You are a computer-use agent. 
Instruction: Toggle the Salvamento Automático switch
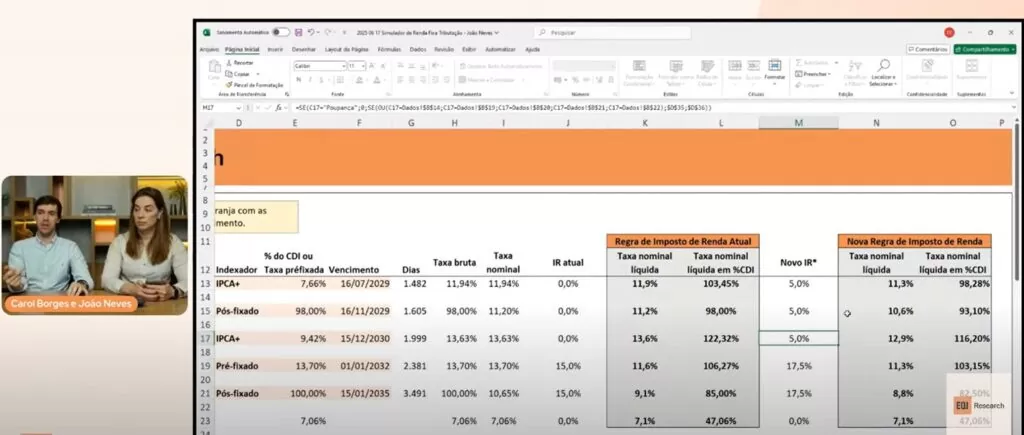click(281, 32)
